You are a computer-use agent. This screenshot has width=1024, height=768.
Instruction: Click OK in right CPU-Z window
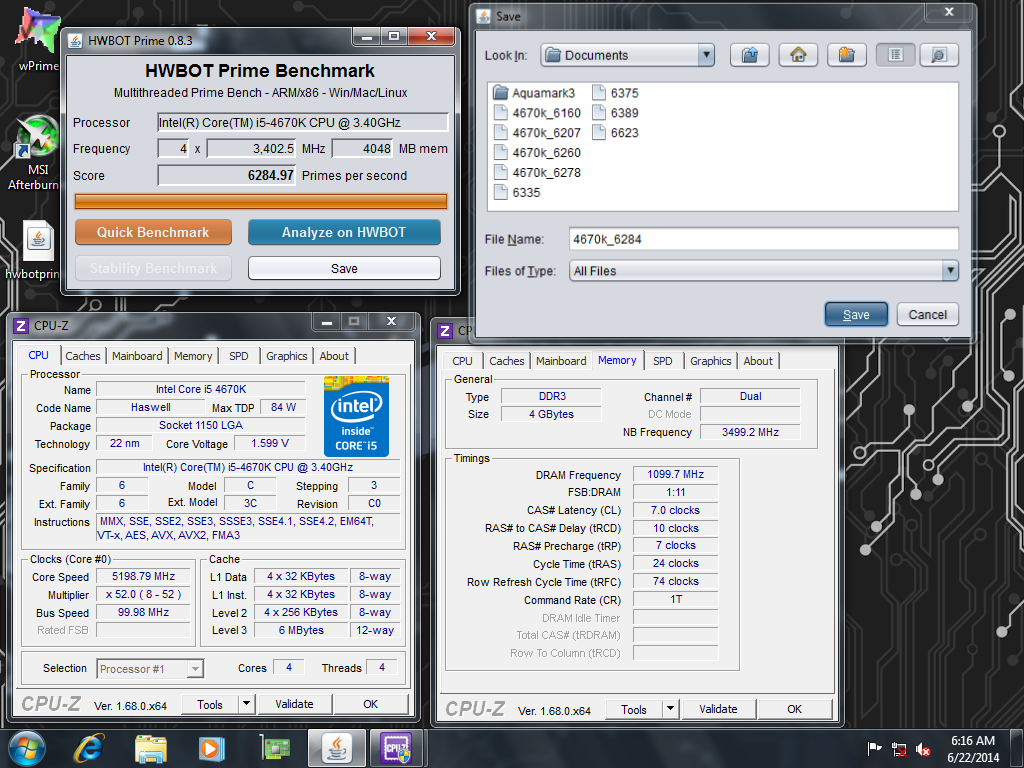point(794,709)
